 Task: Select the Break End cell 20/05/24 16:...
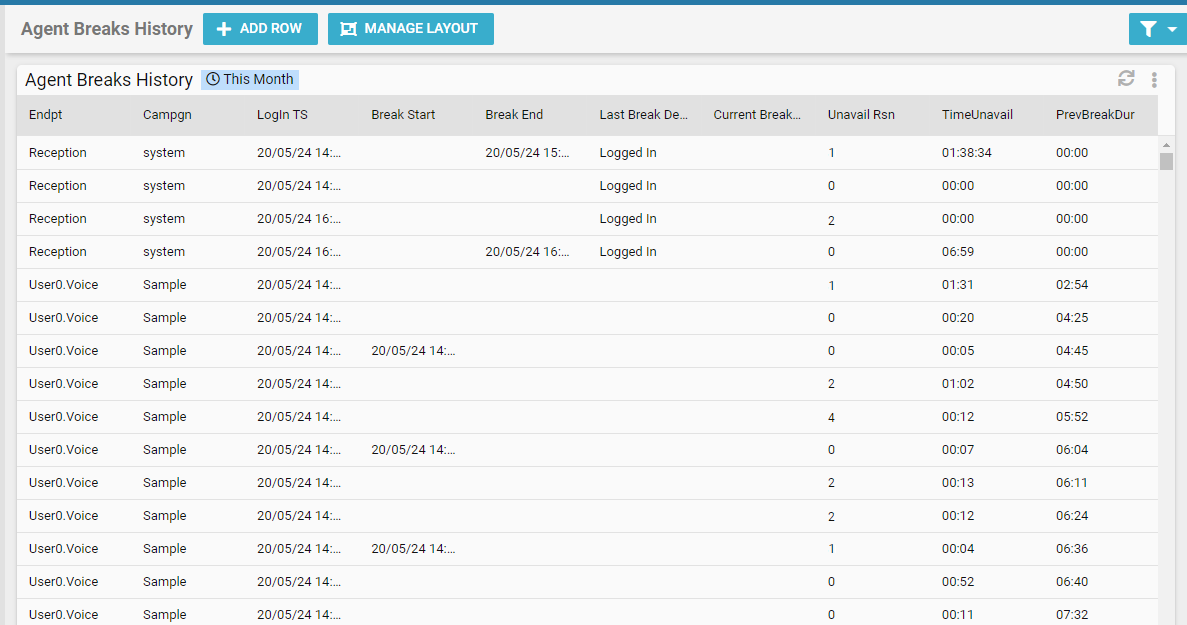click(x=527, y=252)
